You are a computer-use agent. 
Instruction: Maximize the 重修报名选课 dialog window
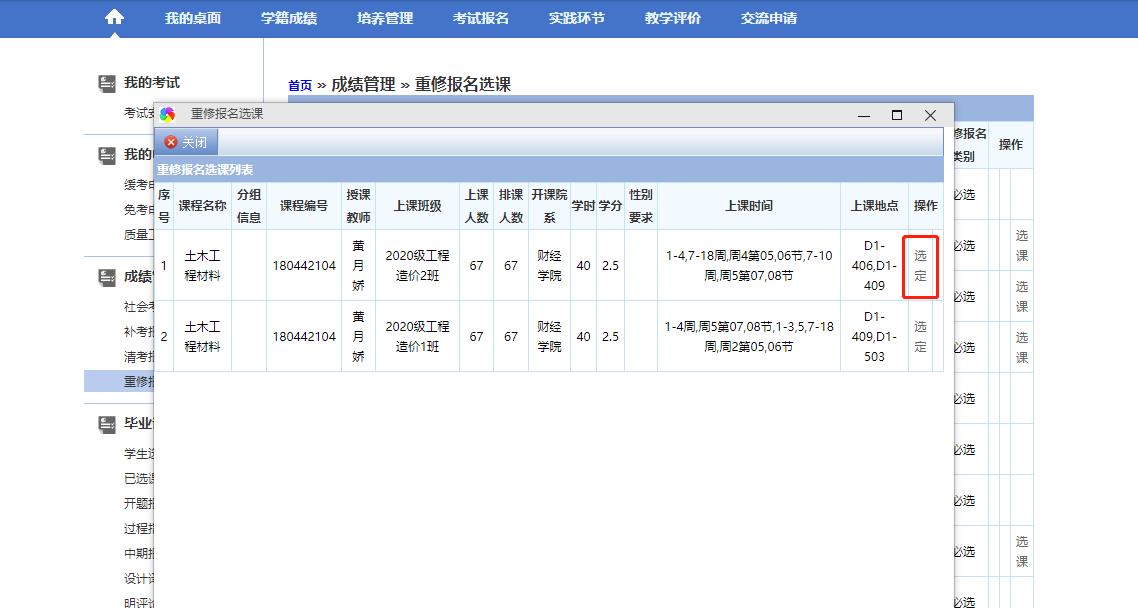[897, 115]
